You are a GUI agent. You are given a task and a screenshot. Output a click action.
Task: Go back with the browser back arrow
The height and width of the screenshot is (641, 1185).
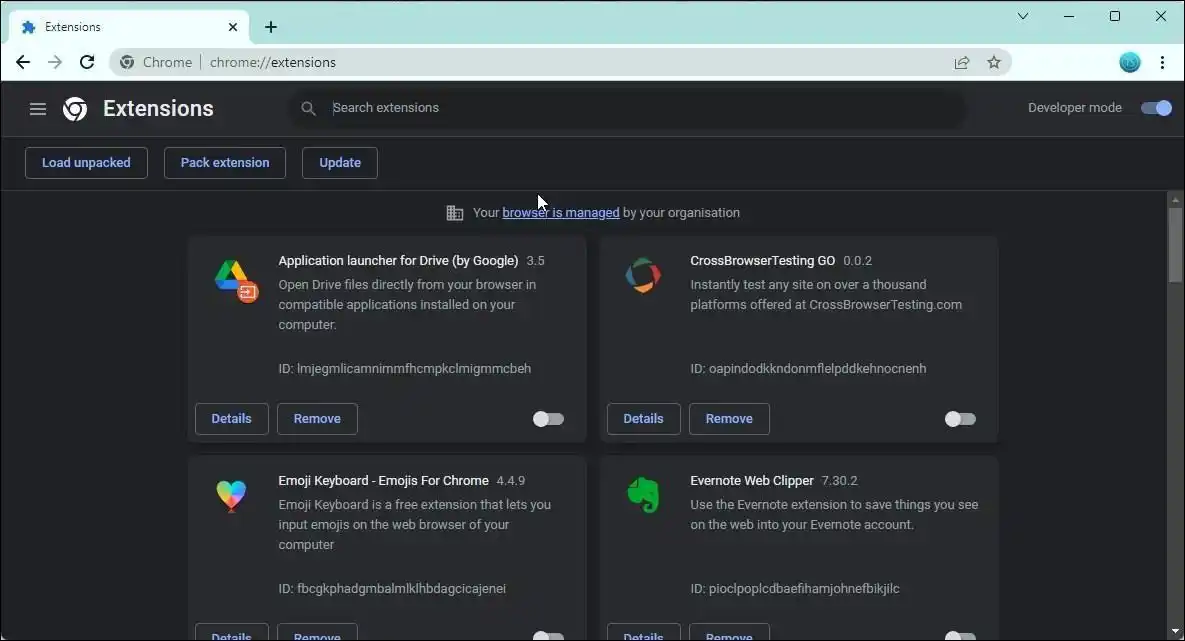pyautogui.click(x=23, y=62)
